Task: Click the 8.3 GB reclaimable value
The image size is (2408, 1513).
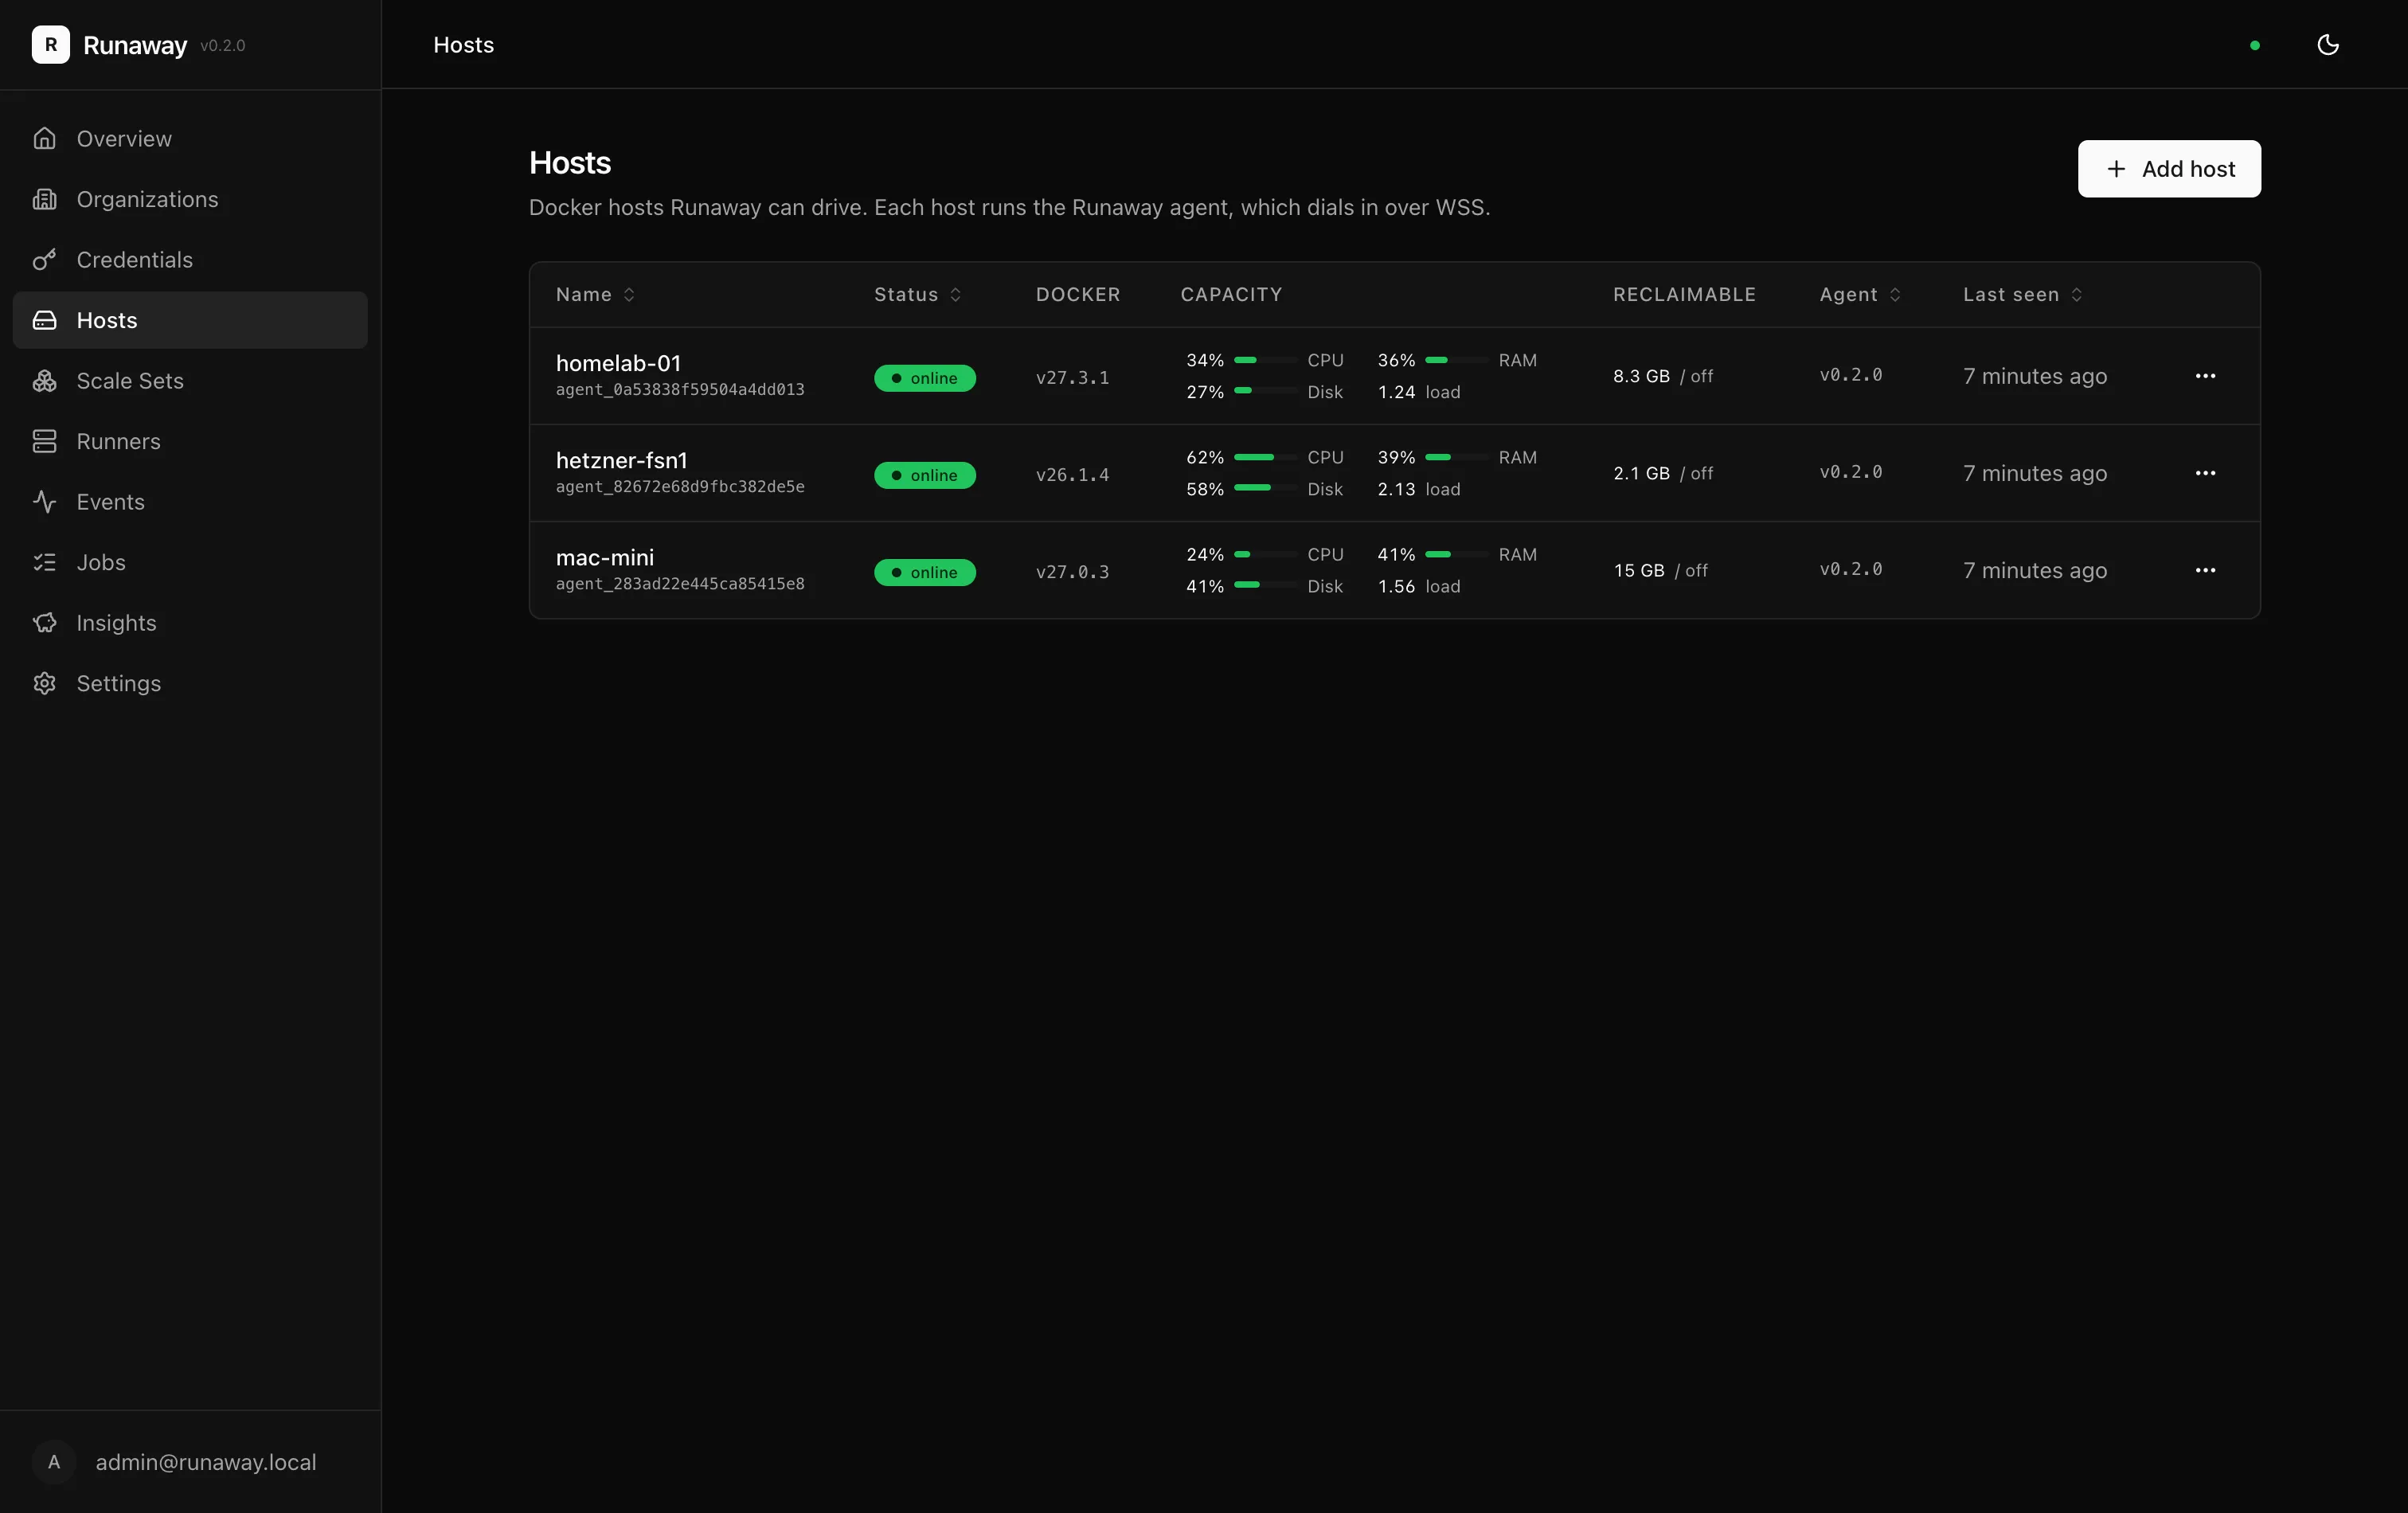Action: 1641,376
